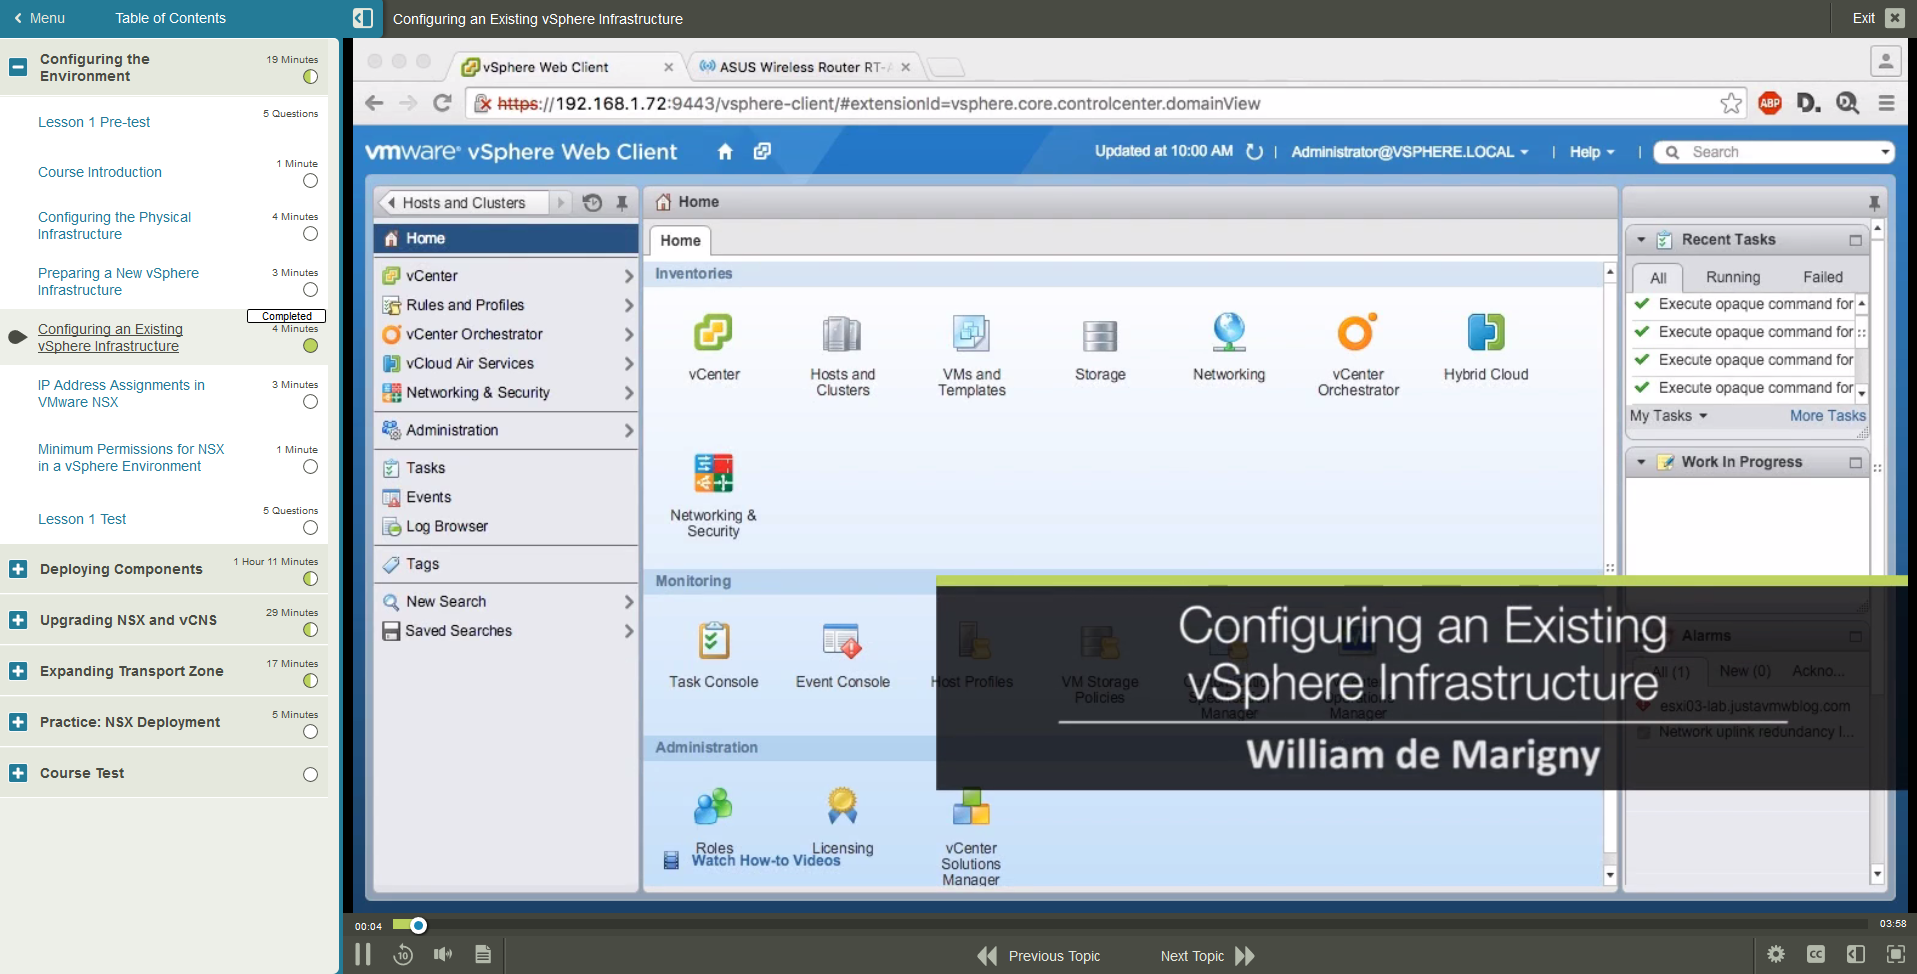Select the Lesson 1 Pre-test entry
Screen dimensions: 1917x974
click(93, 121)
